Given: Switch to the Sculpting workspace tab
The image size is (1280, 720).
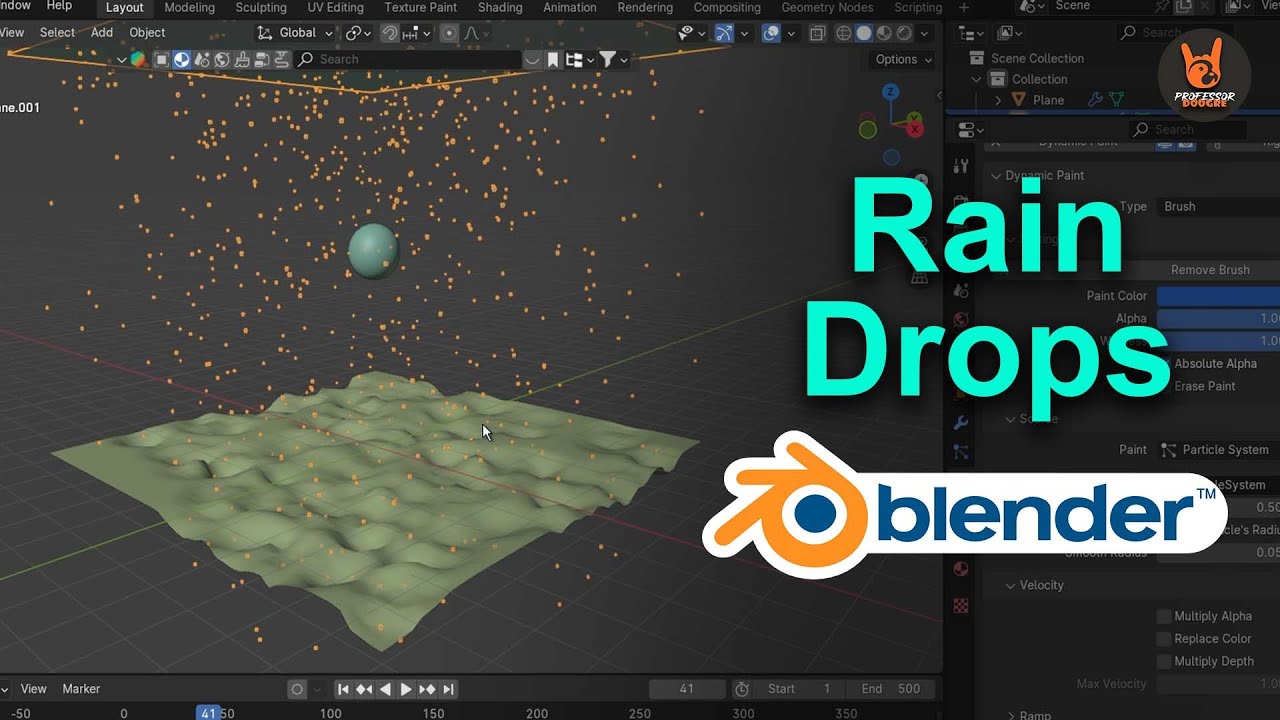Looking at the screenshot, I should 260,7.
